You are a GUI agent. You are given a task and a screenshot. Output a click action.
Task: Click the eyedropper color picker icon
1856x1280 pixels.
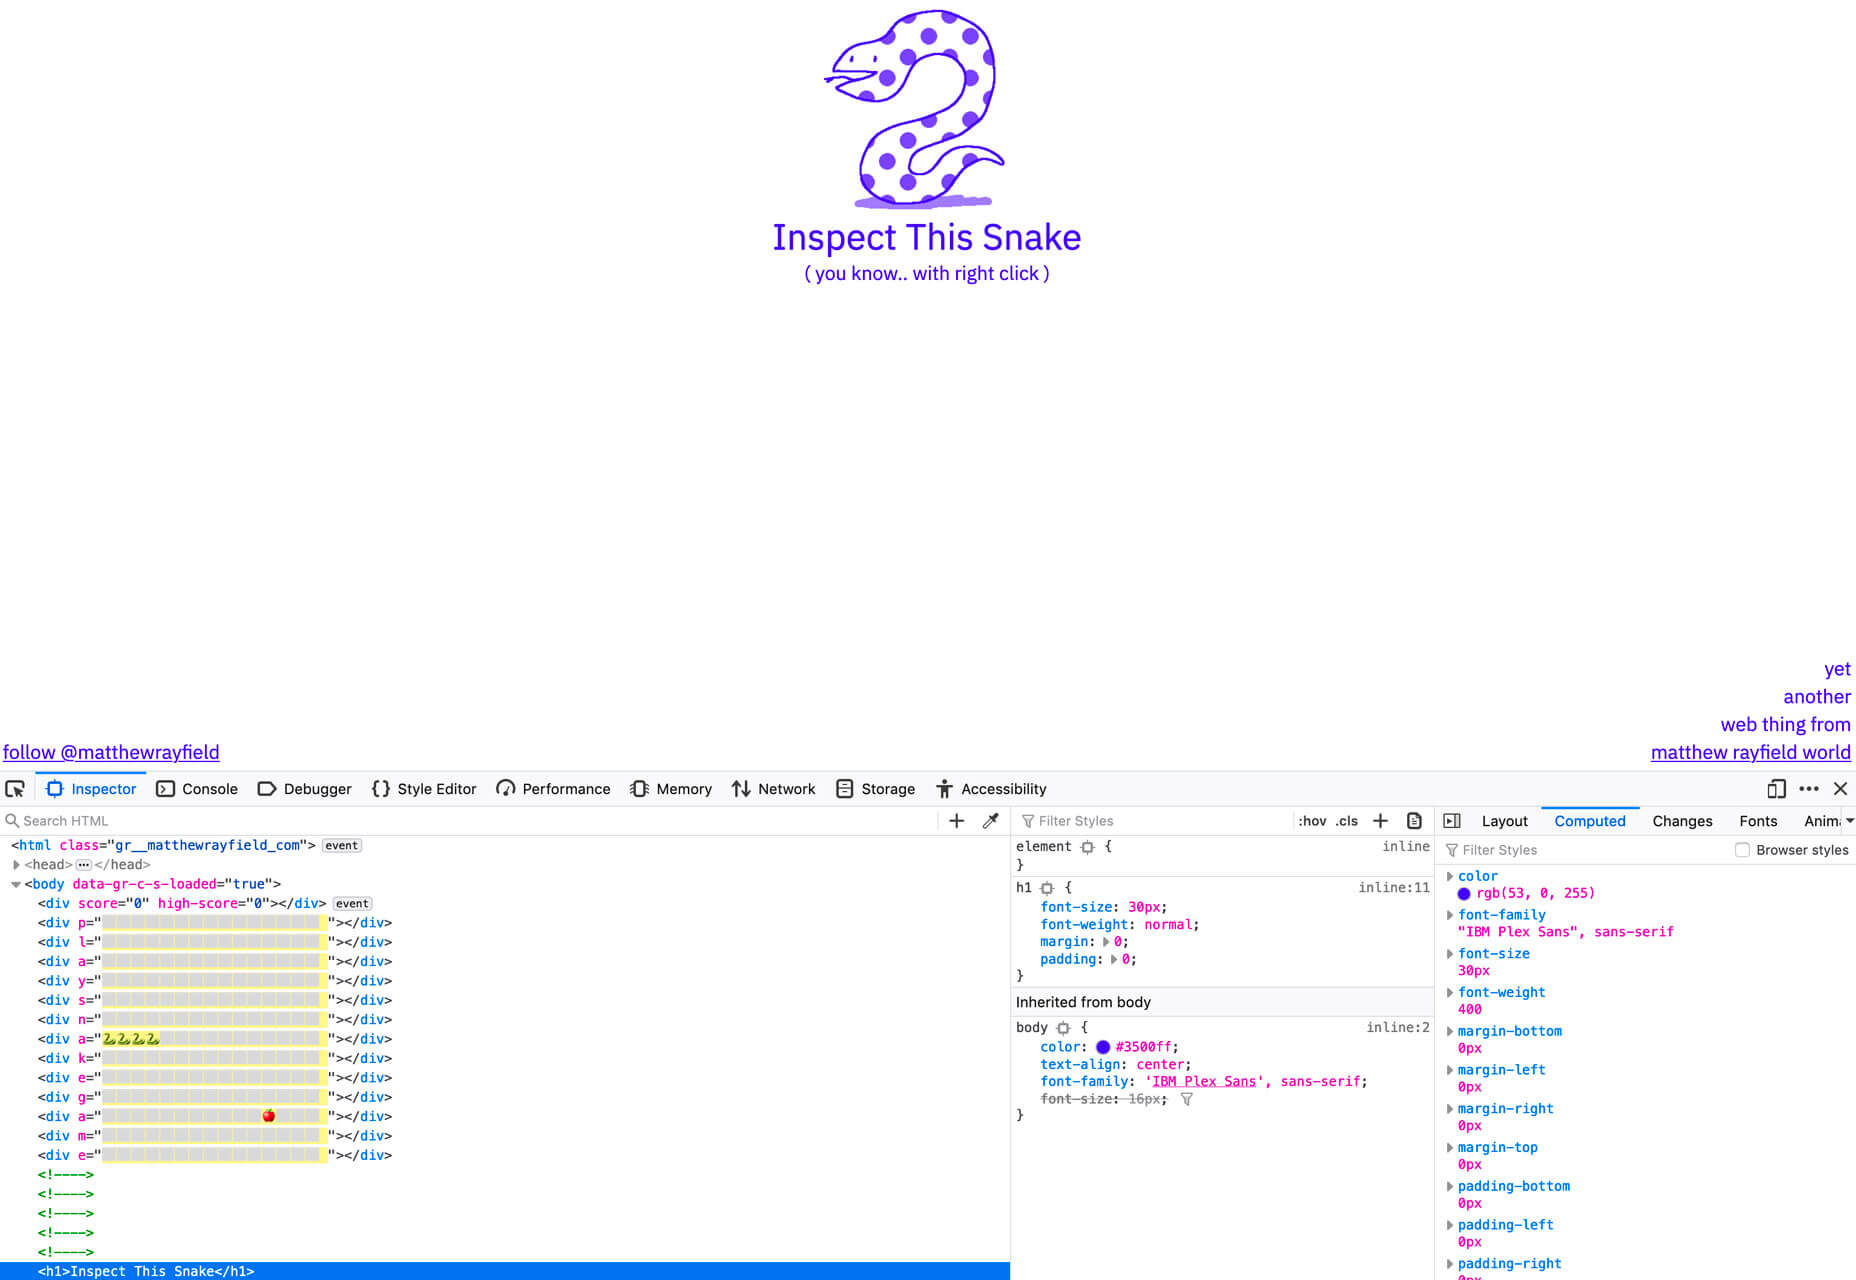point(991,821)
